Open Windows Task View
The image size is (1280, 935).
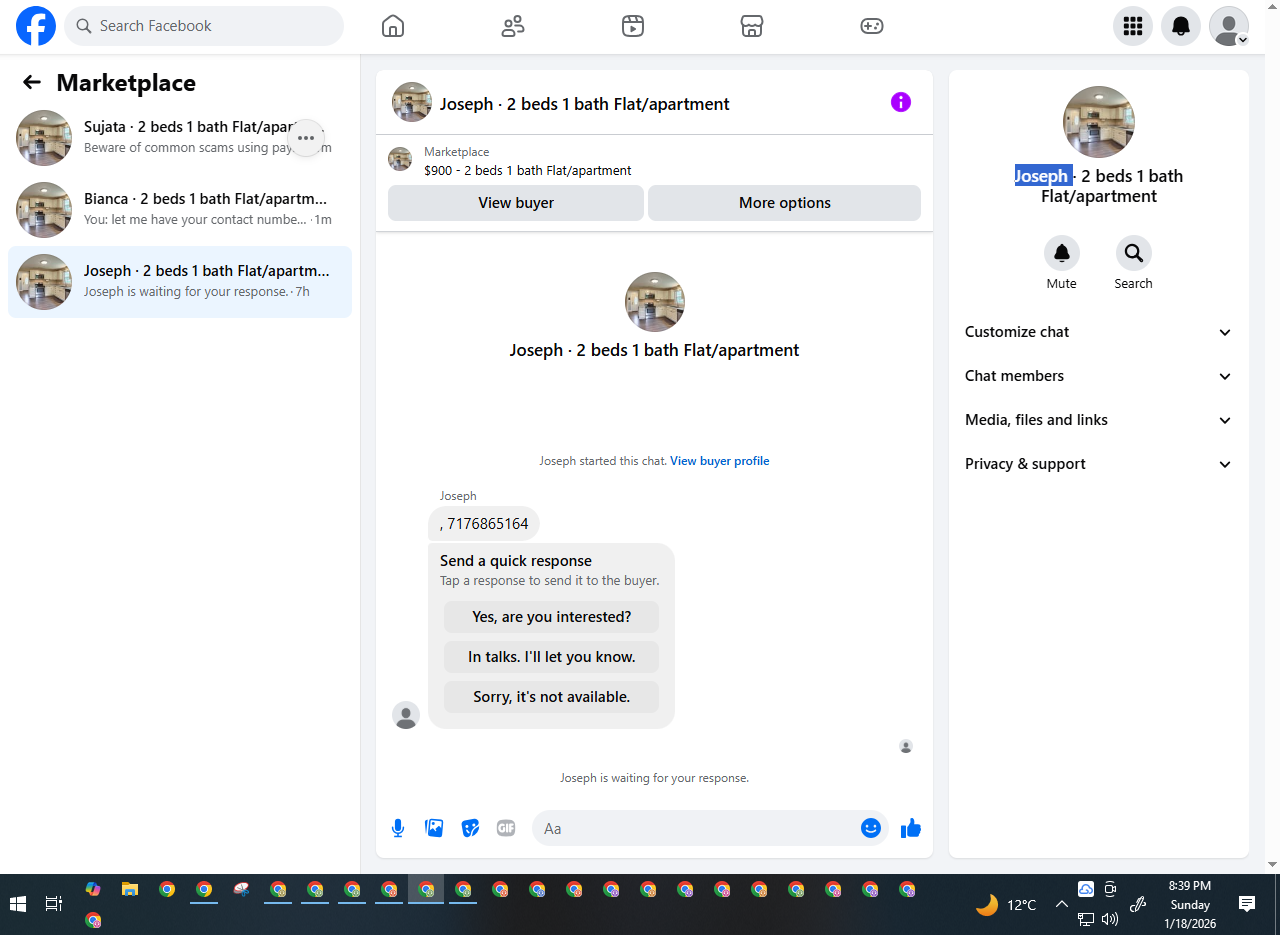54,904
